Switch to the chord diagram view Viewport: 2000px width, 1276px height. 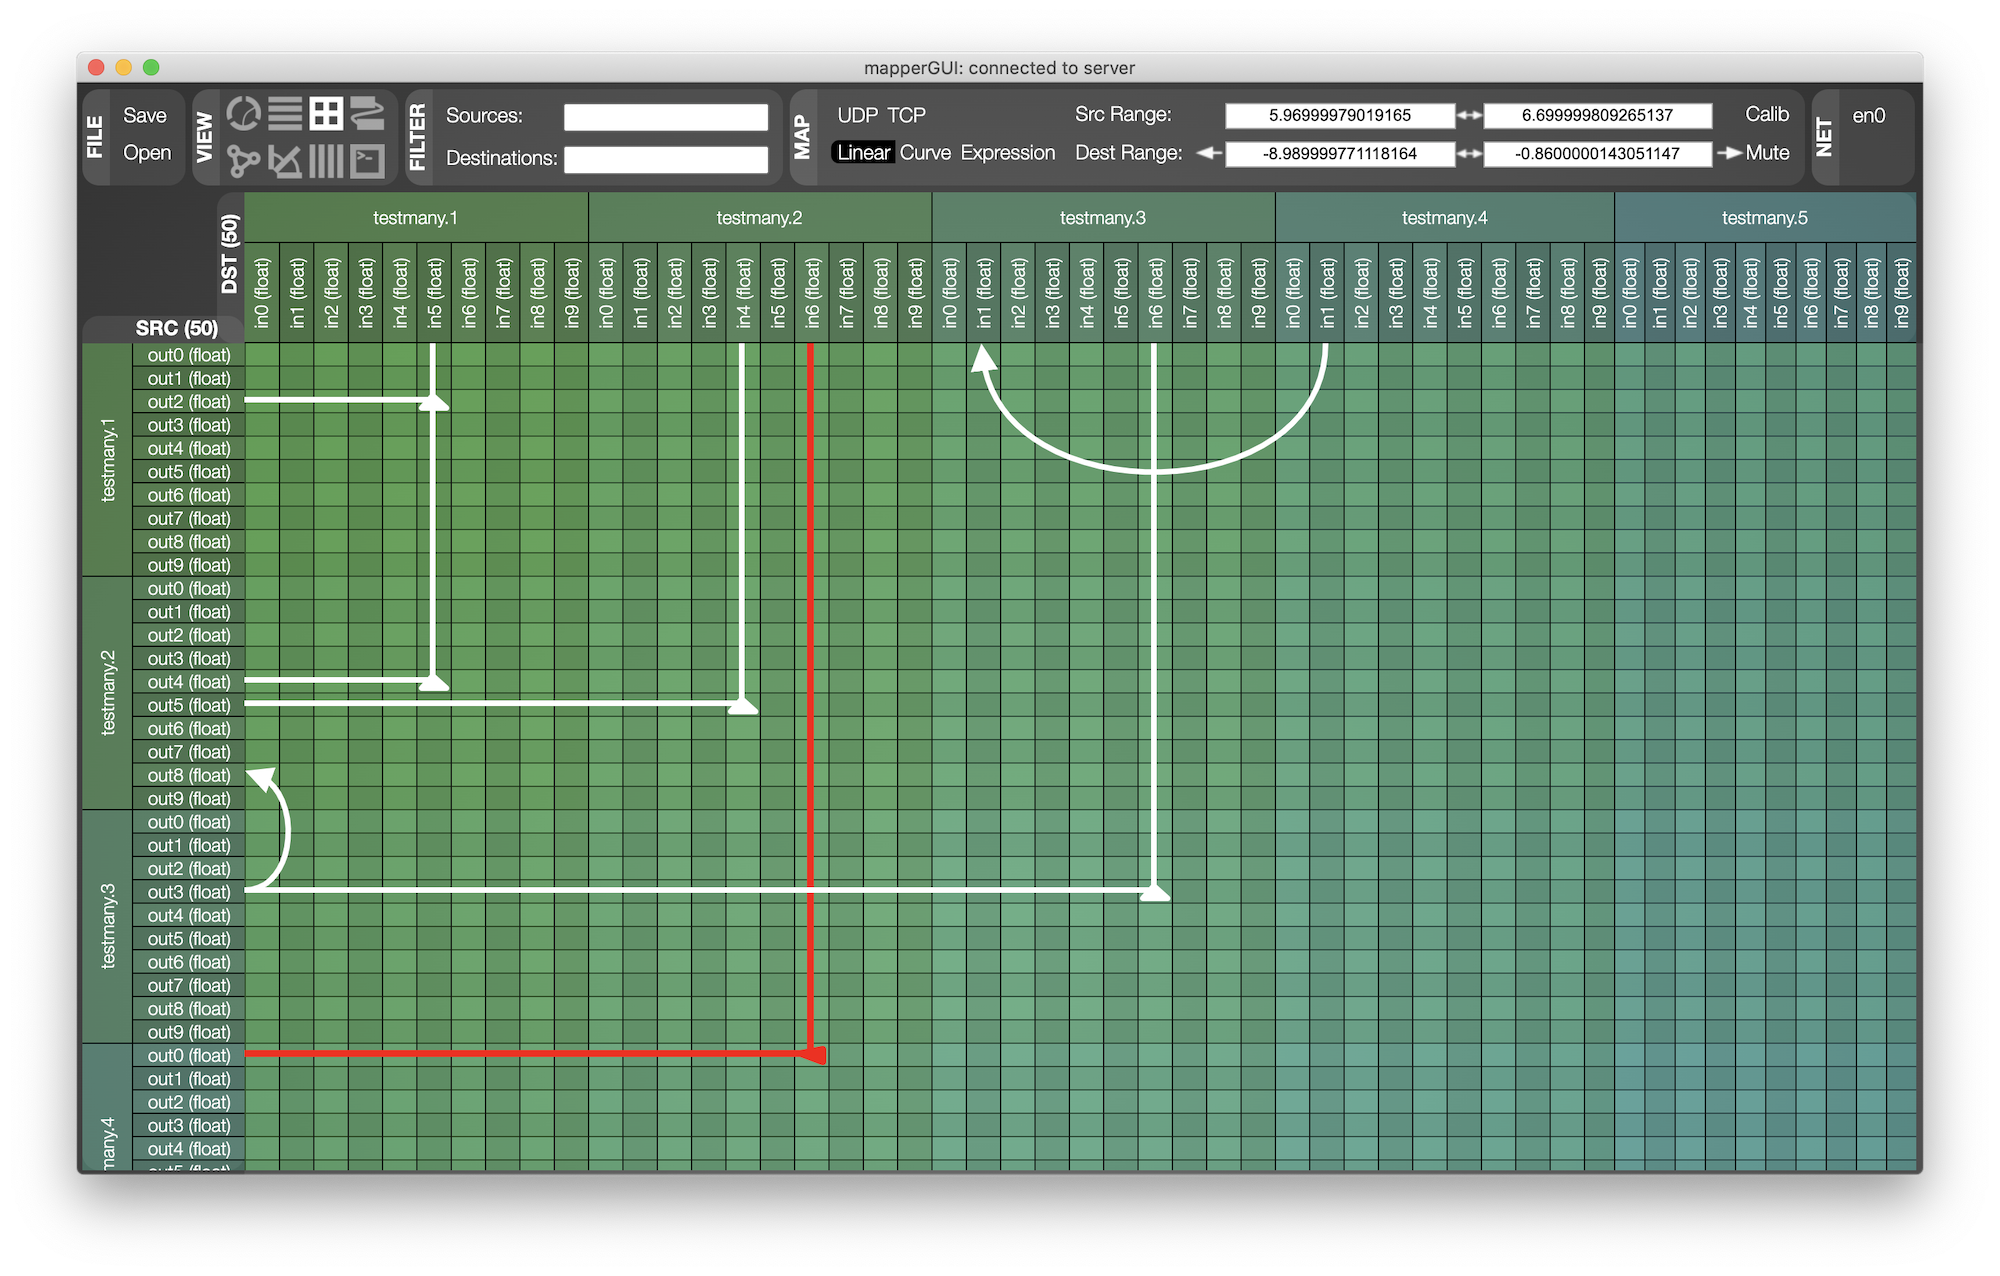(244, 114)
